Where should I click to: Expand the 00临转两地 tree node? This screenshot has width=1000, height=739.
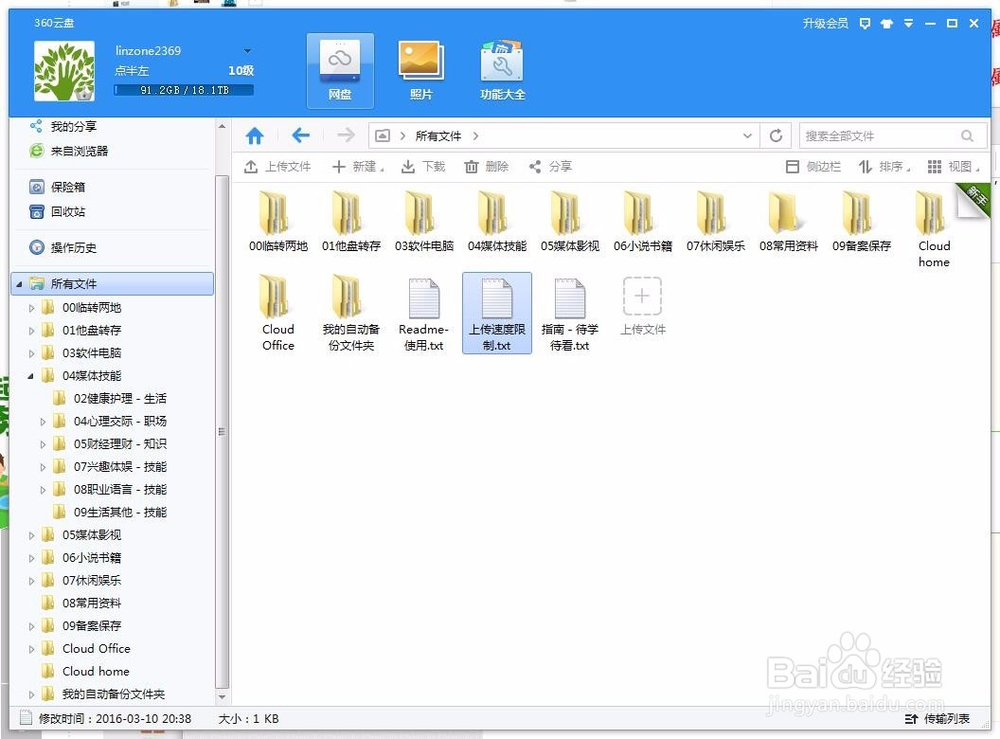(x=31, y=308)
